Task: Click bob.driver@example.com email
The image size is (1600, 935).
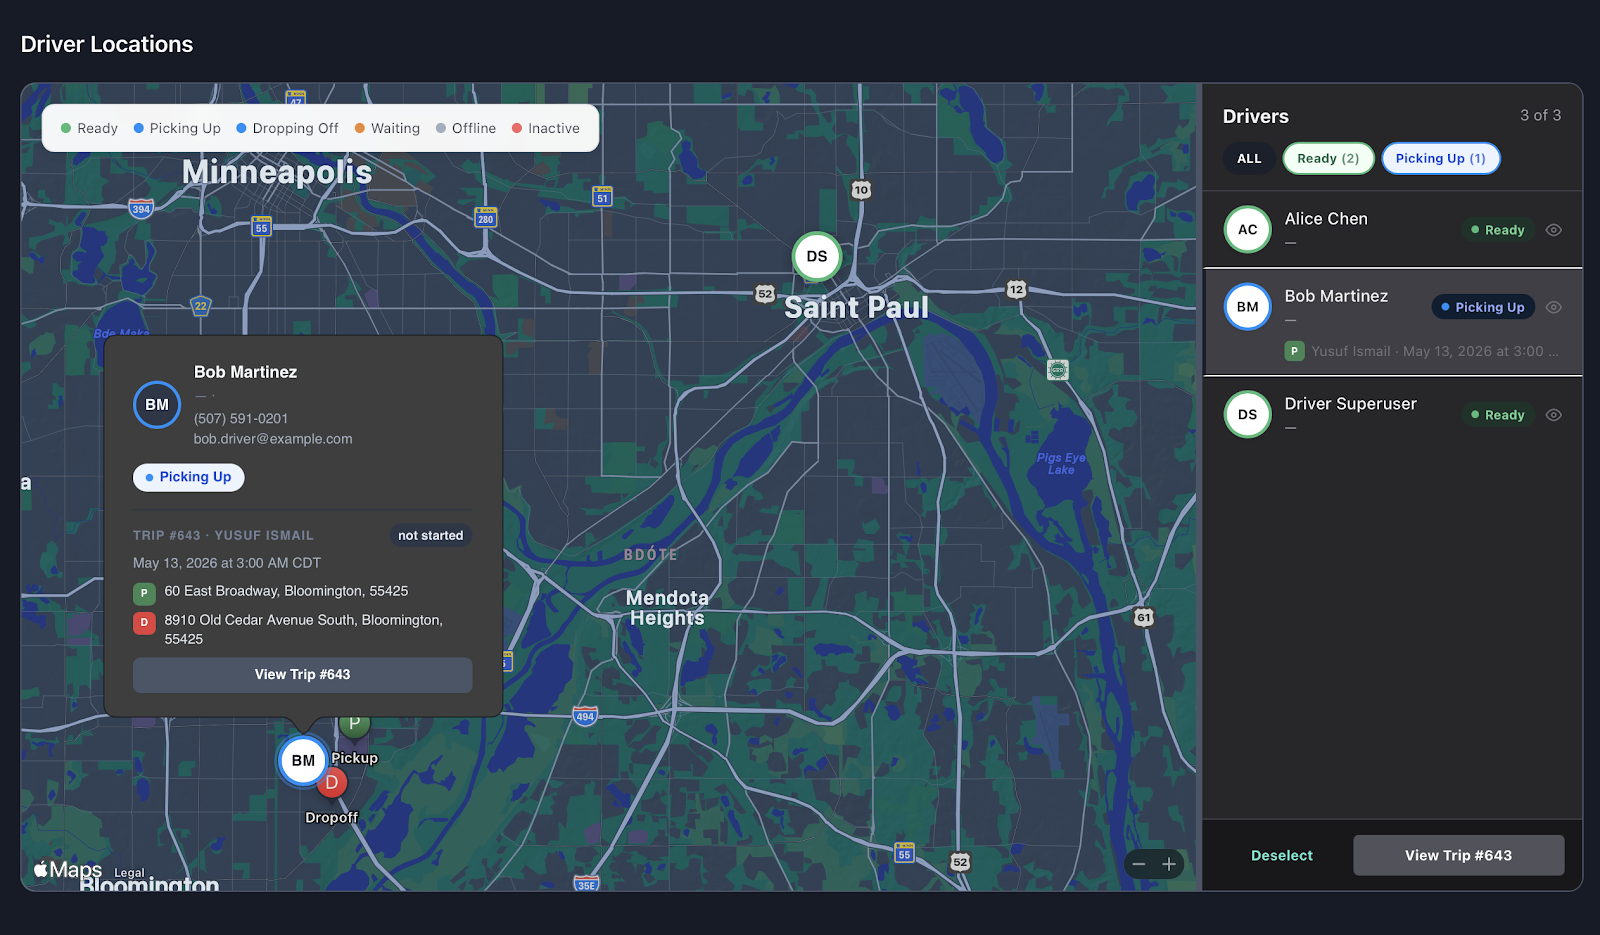Action: click(273, 439)
